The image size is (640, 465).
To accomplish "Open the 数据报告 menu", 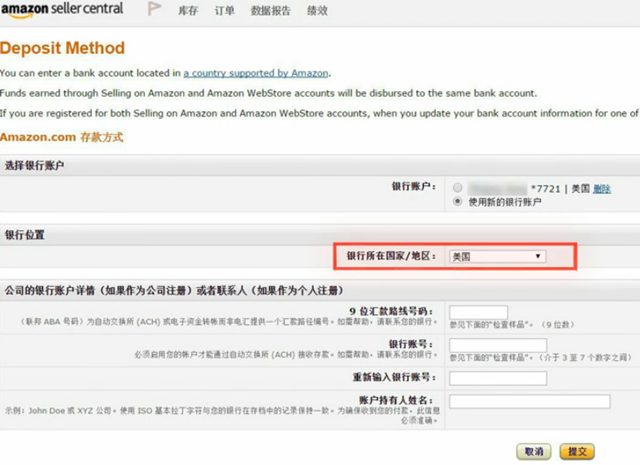I will tap(271, 11).
